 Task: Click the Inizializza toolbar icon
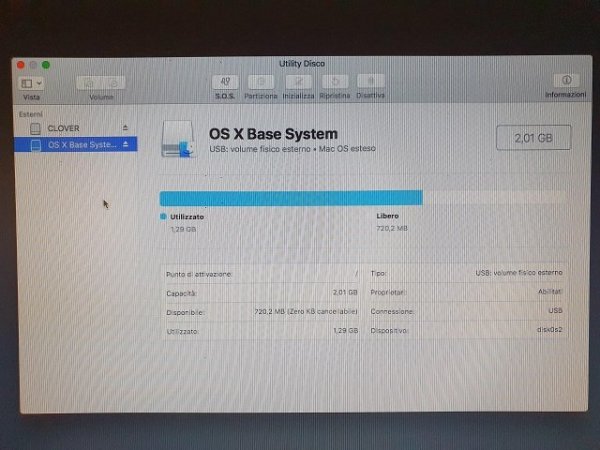(x=298, y=82)
